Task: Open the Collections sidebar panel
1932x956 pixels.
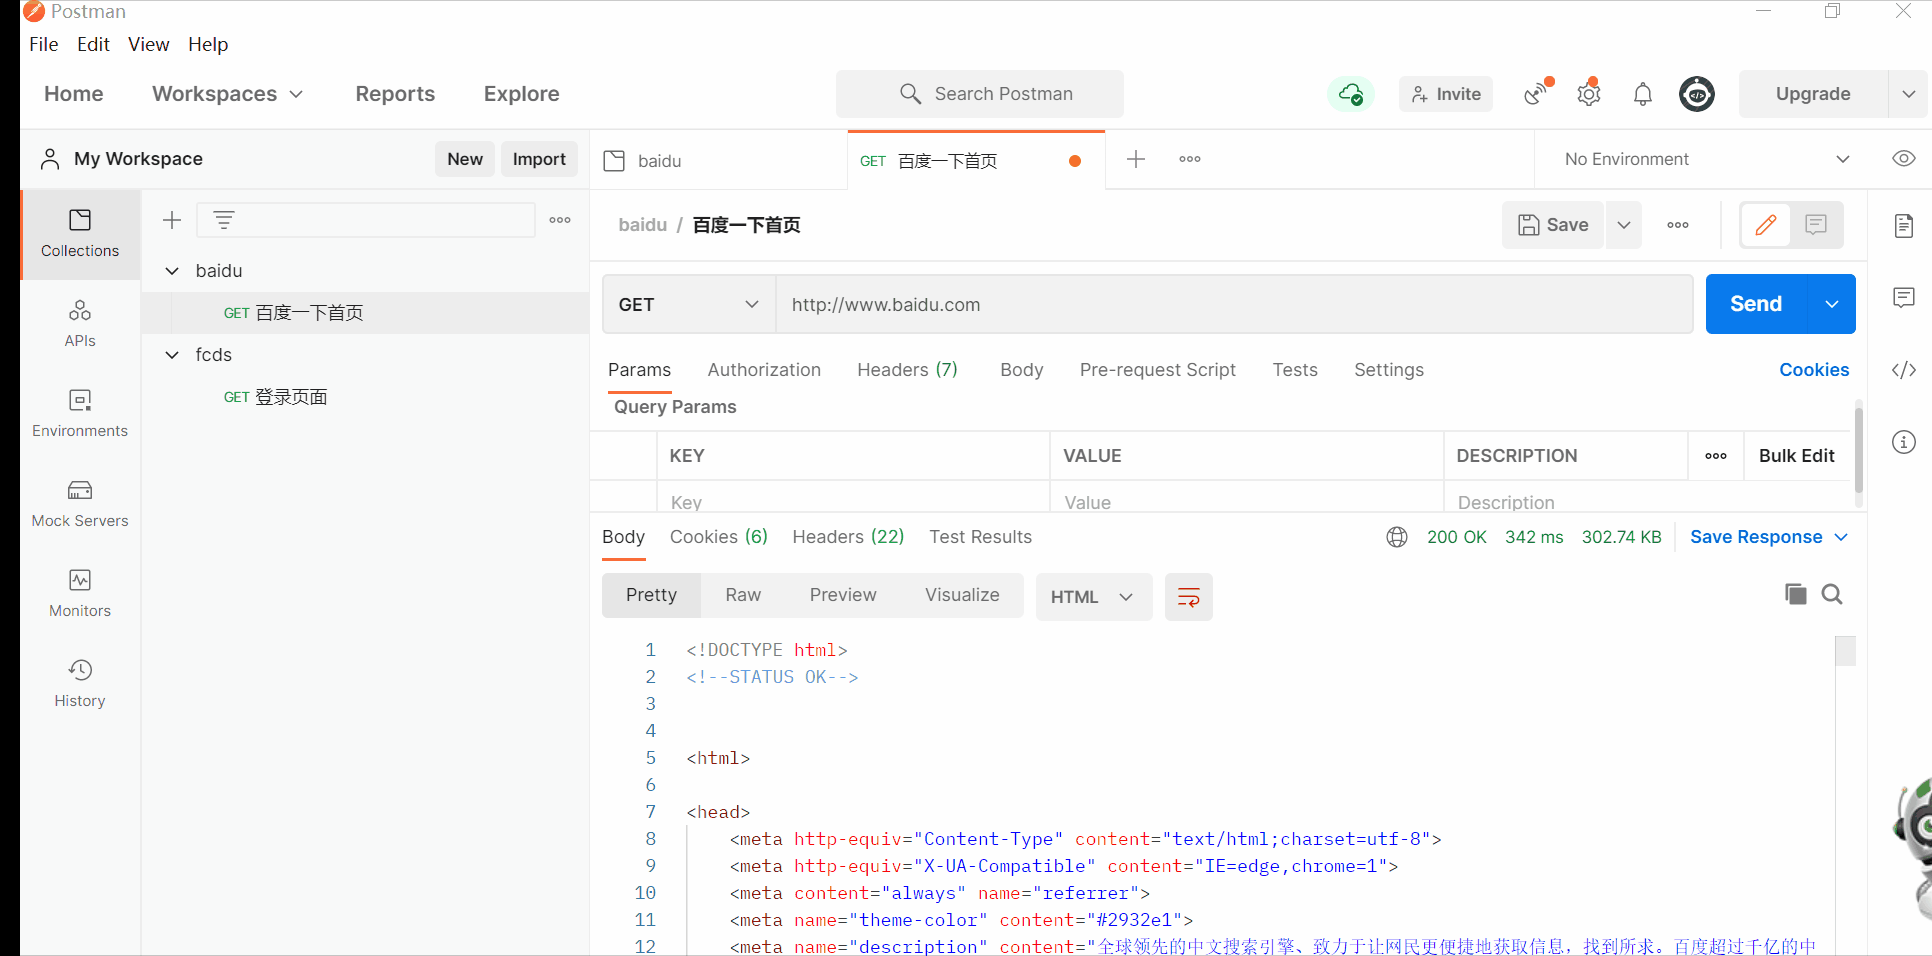Action: point(80,234)
